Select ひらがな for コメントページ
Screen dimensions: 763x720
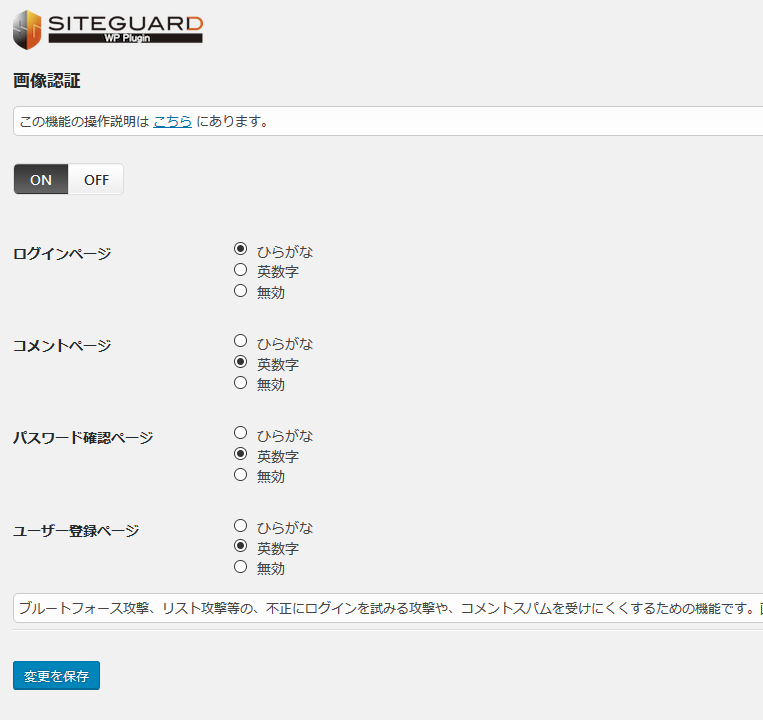pyautogui.click(x=240, y=341)
